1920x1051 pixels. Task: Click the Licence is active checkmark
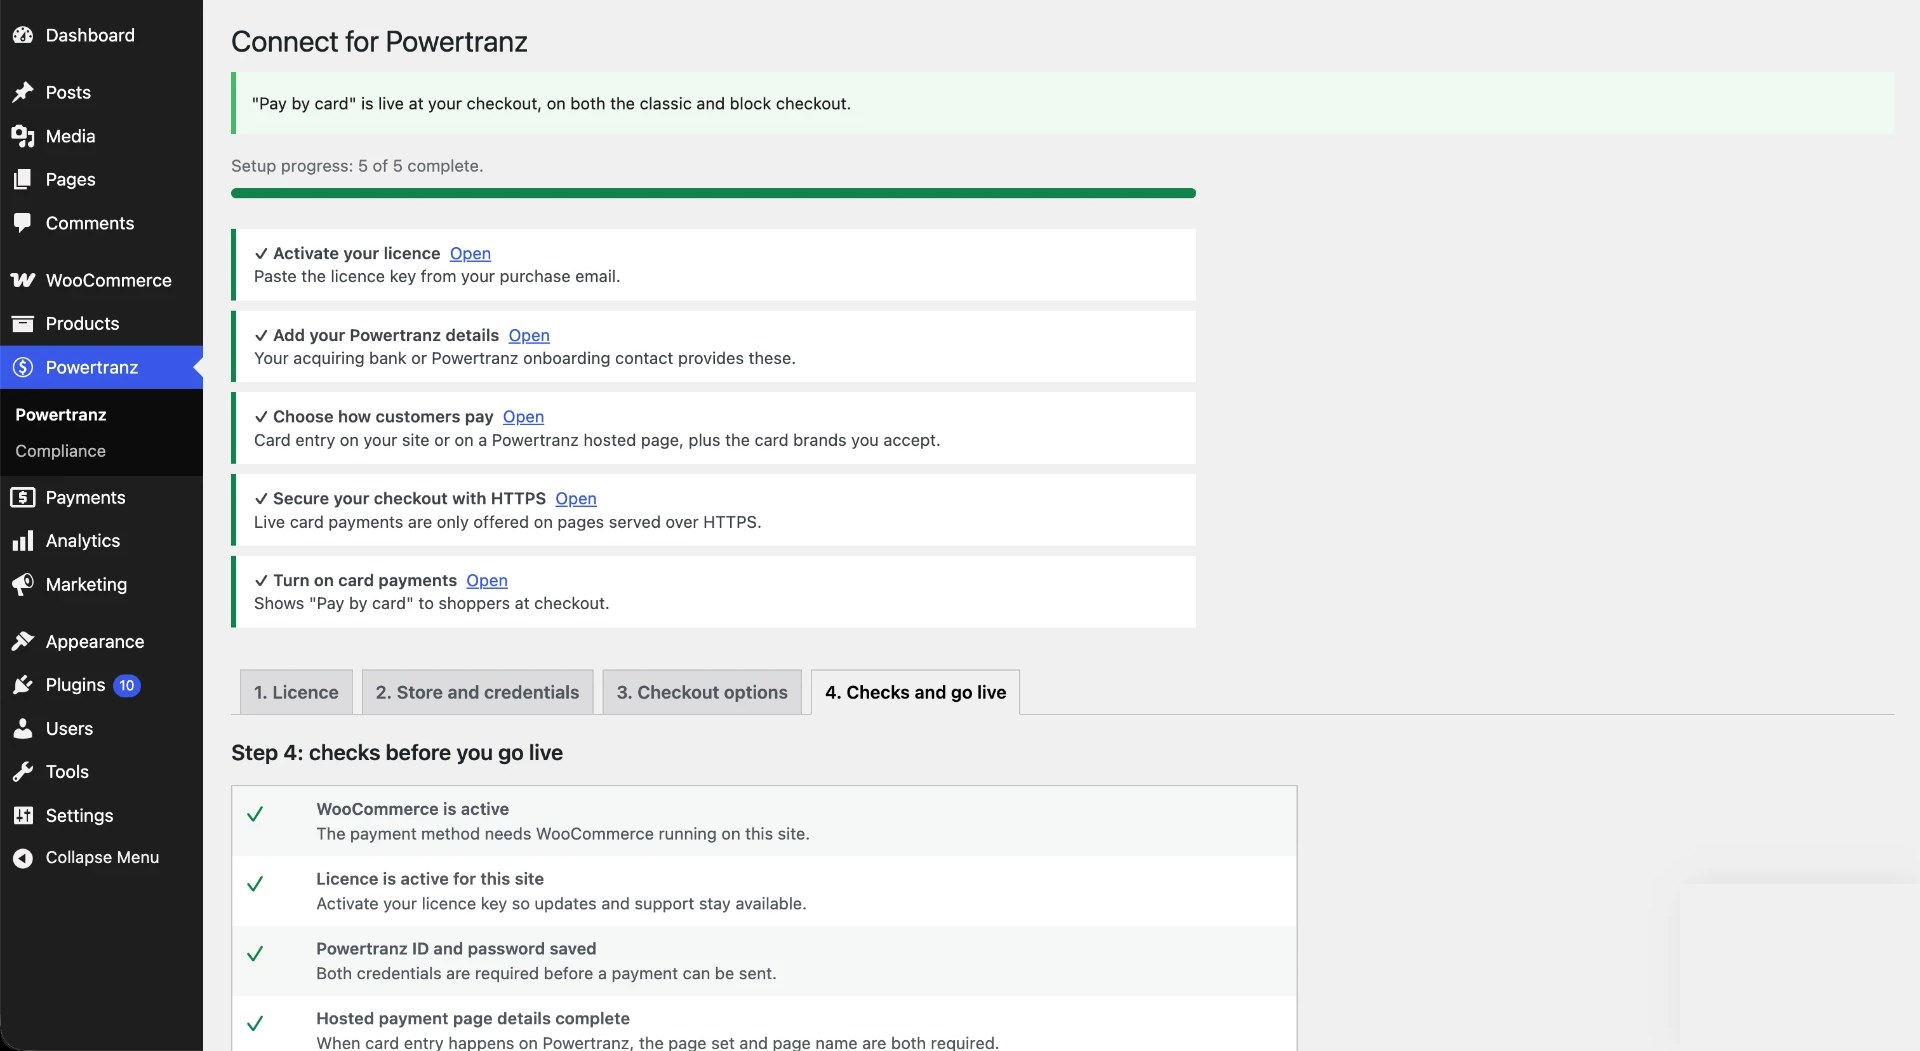[255, 884]
